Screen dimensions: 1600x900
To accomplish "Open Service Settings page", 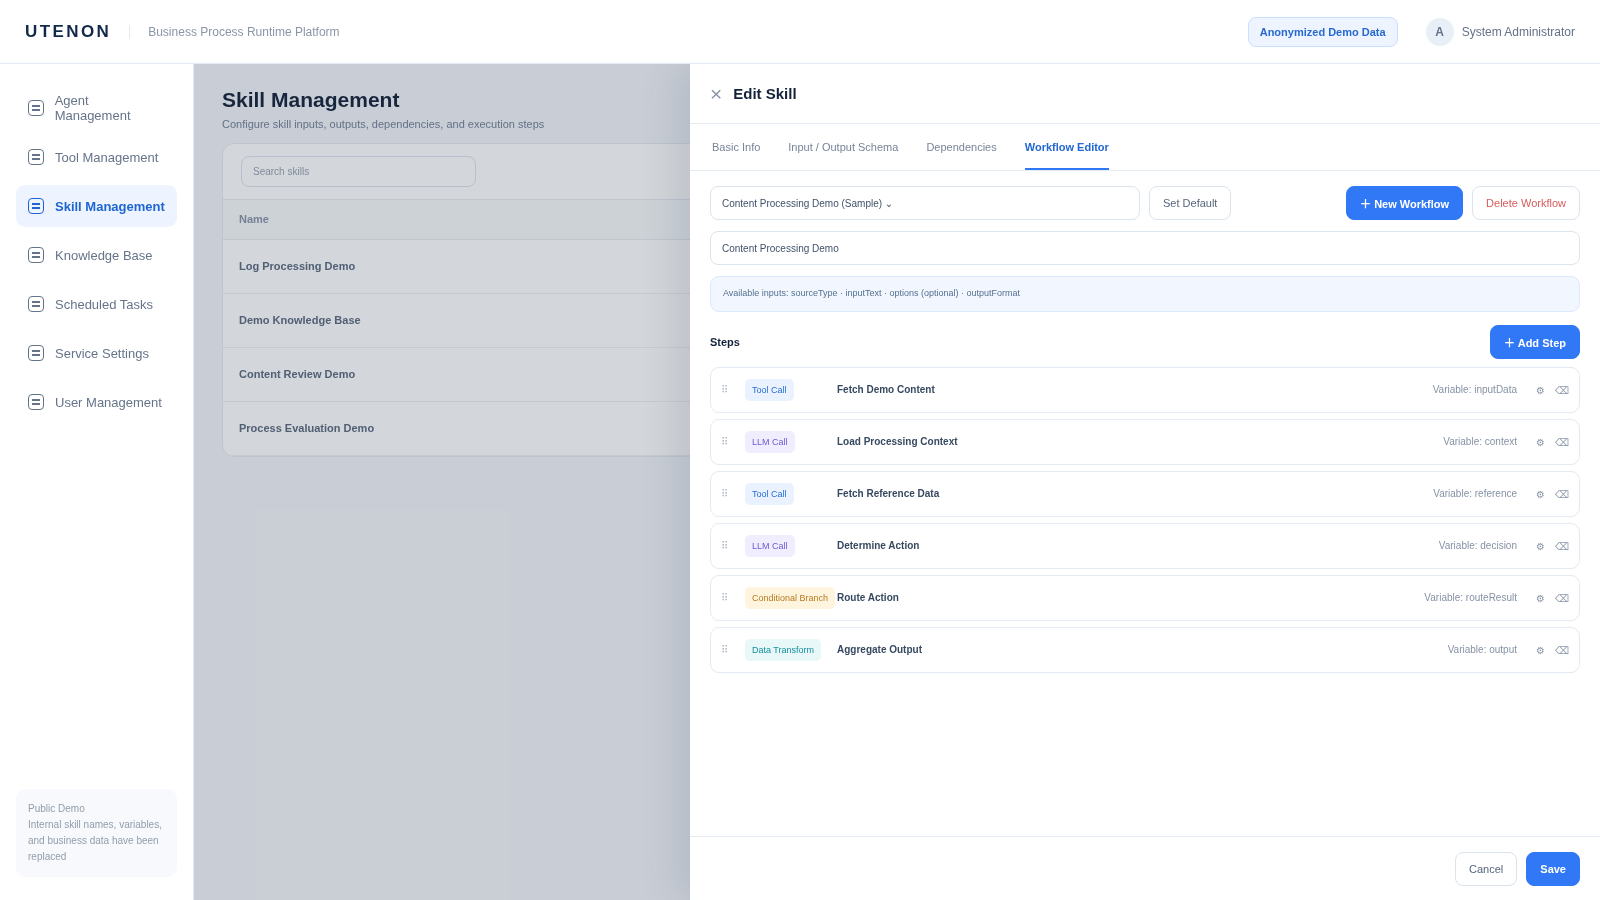I will coord(96,353).
